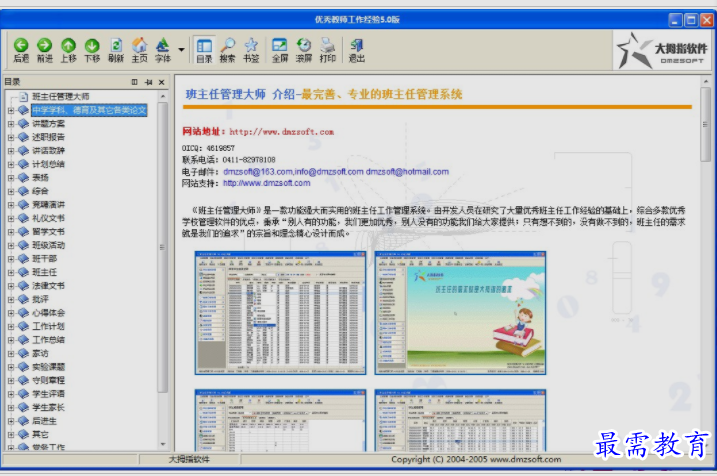Expand the 工作计划 tree node
Viewport: 717px width, 476px height.
tap(11, 326)
